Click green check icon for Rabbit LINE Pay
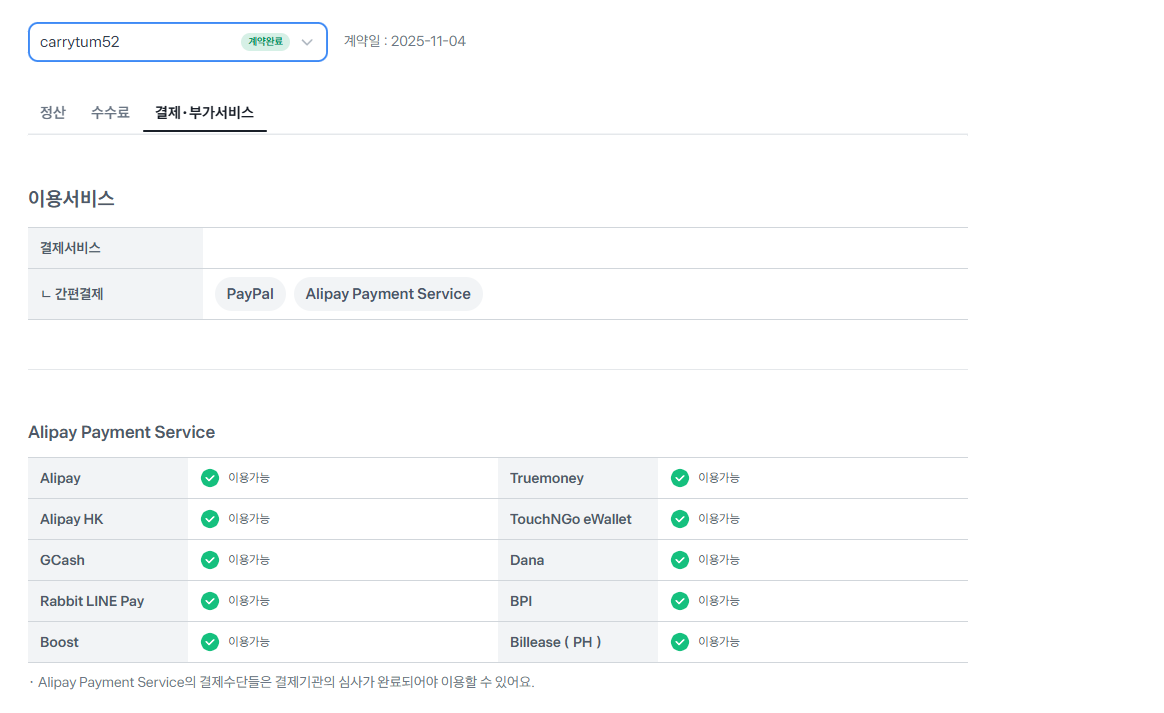Viewport: 1164px width, 713px height. click(x=210, y=600)
